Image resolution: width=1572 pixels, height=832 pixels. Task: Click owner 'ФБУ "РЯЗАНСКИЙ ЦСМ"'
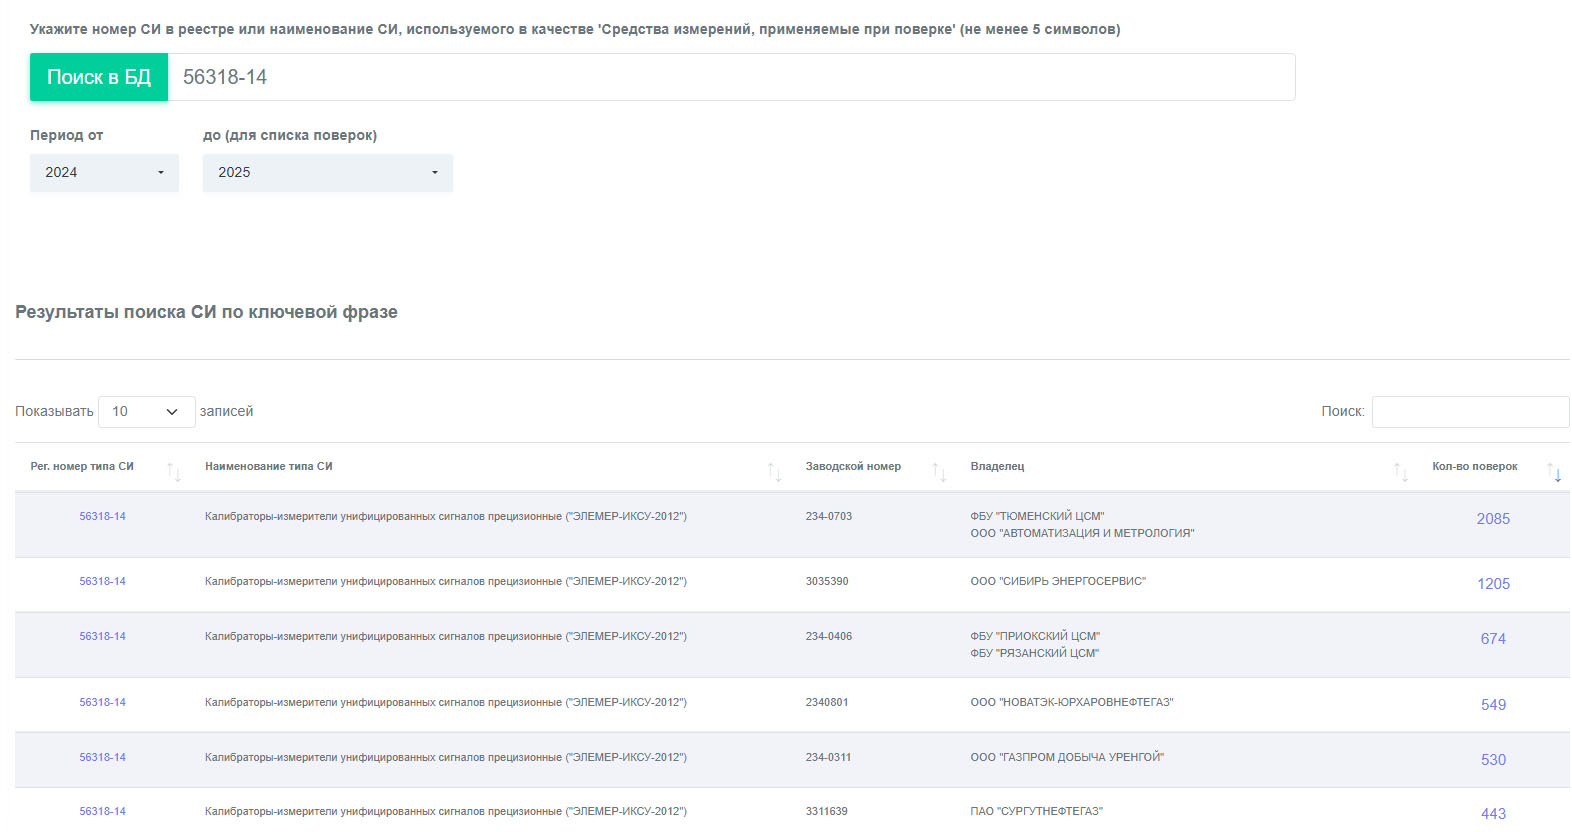1034,654
